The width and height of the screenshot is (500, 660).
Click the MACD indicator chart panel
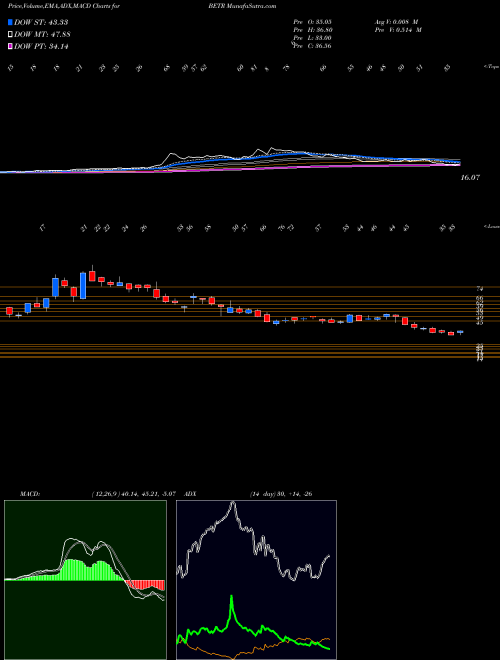pyautogui.click(x=85, y=580)
